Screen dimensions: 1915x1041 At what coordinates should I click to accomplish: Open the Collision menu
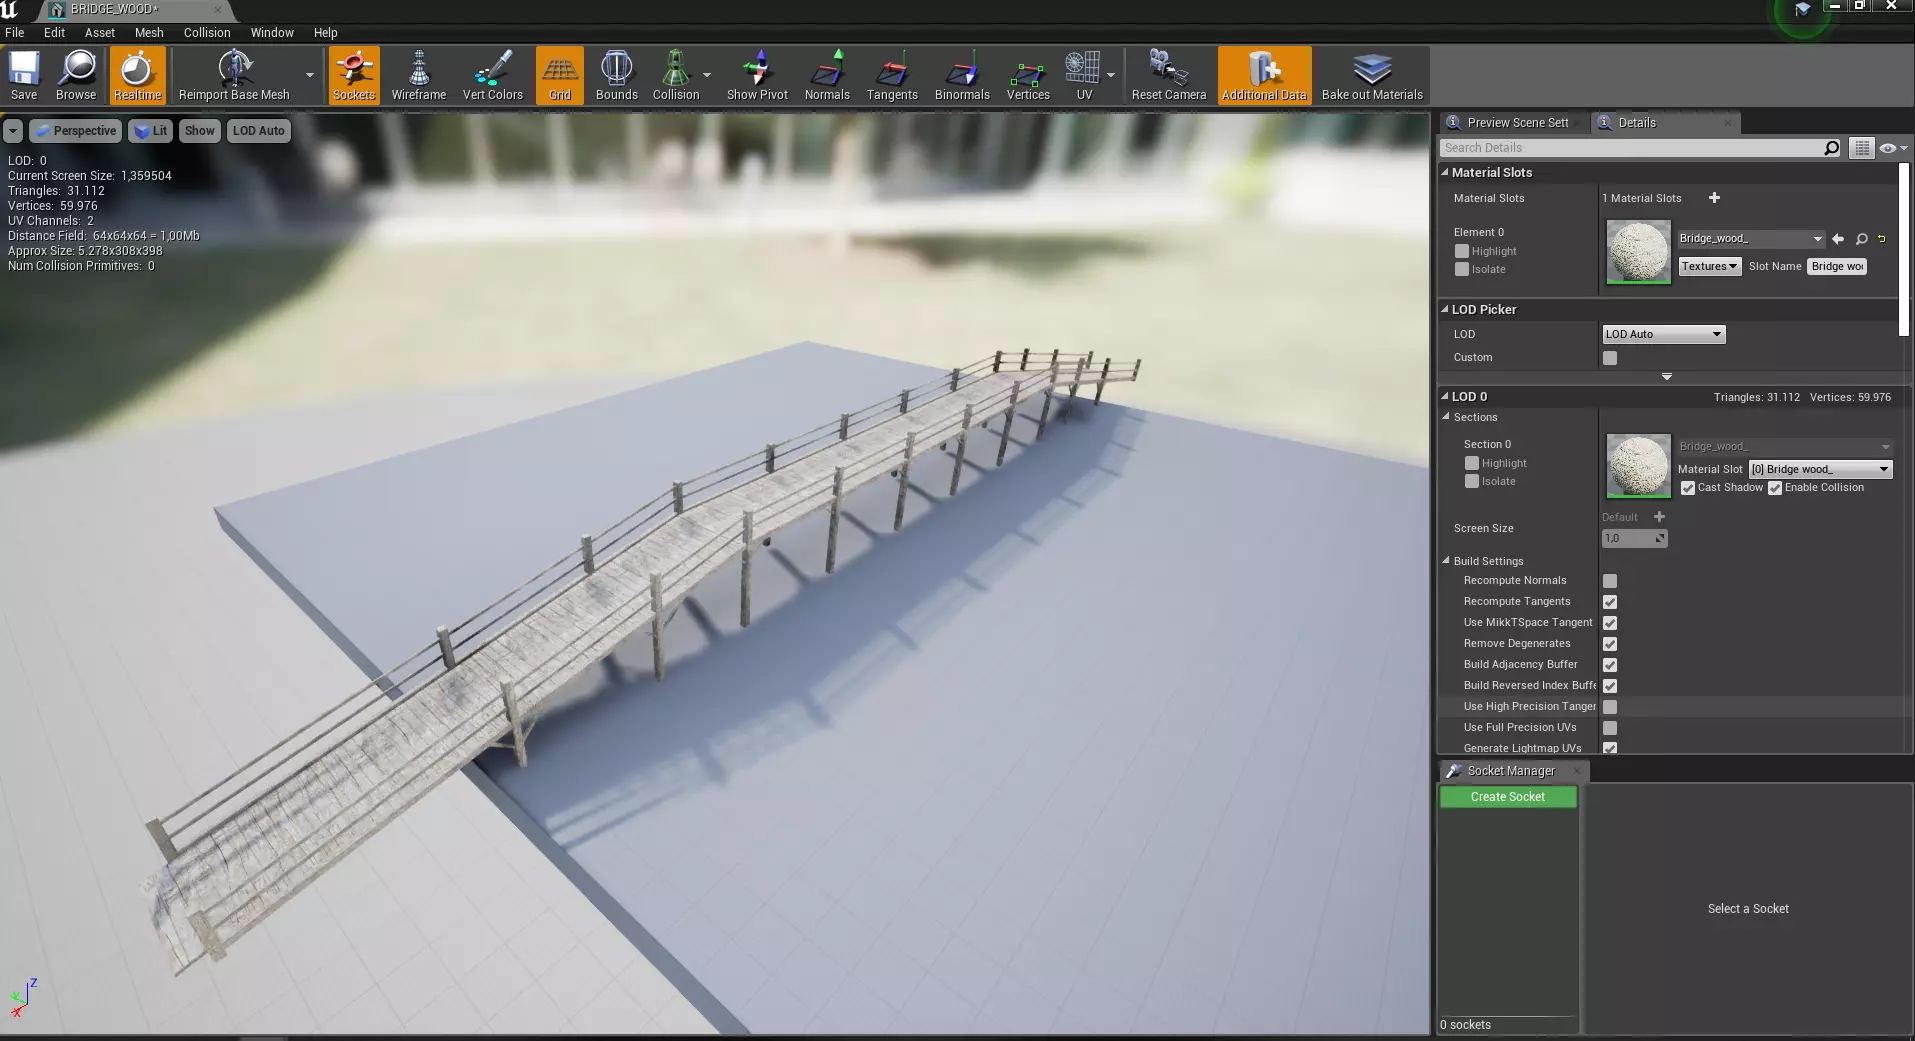(207, 32)
